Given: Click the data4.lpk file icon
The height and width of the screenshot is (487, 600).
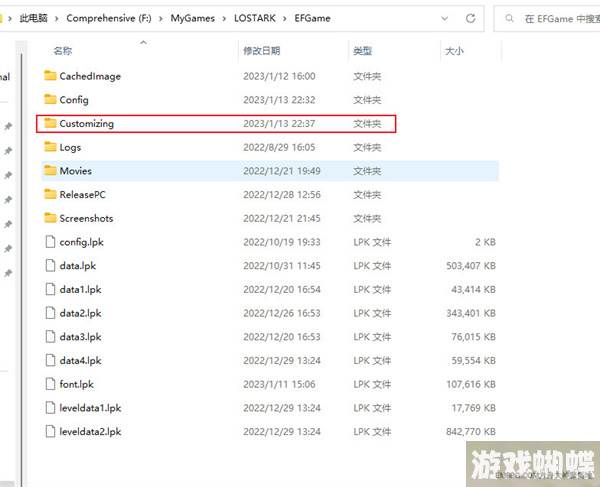Looking at the screenshot, I should [x=50, y=360].
